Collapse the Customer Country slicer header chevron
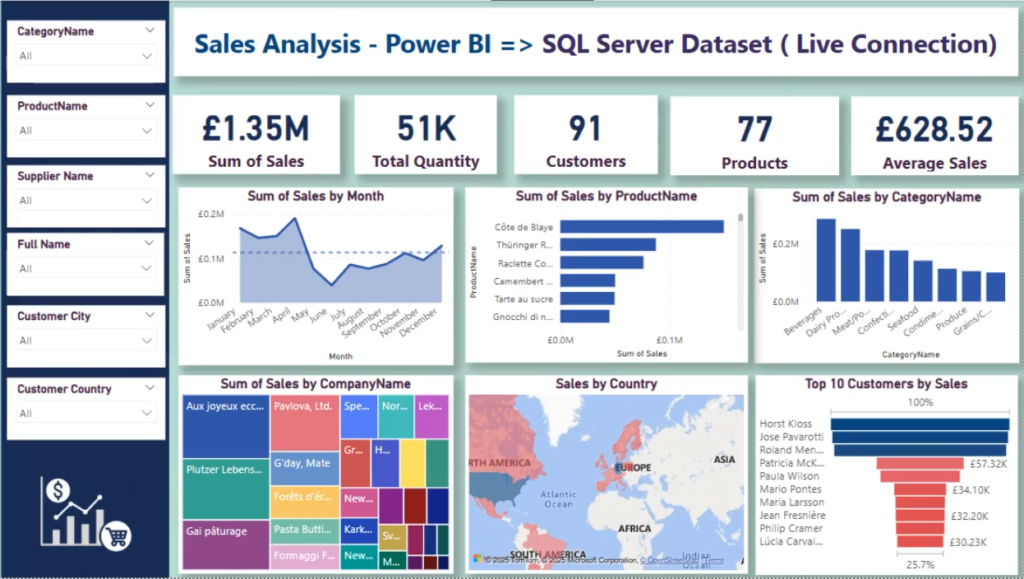Screen dimensions: 1024x579 [150, 388]
